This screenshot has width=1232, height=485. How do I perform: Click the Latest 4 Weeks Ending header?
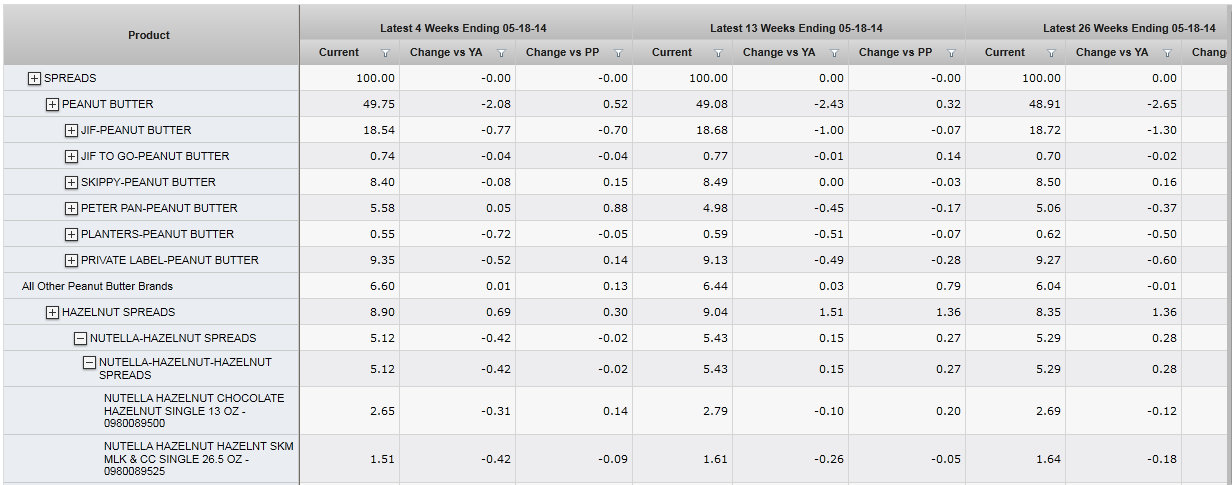coord(465,28)
